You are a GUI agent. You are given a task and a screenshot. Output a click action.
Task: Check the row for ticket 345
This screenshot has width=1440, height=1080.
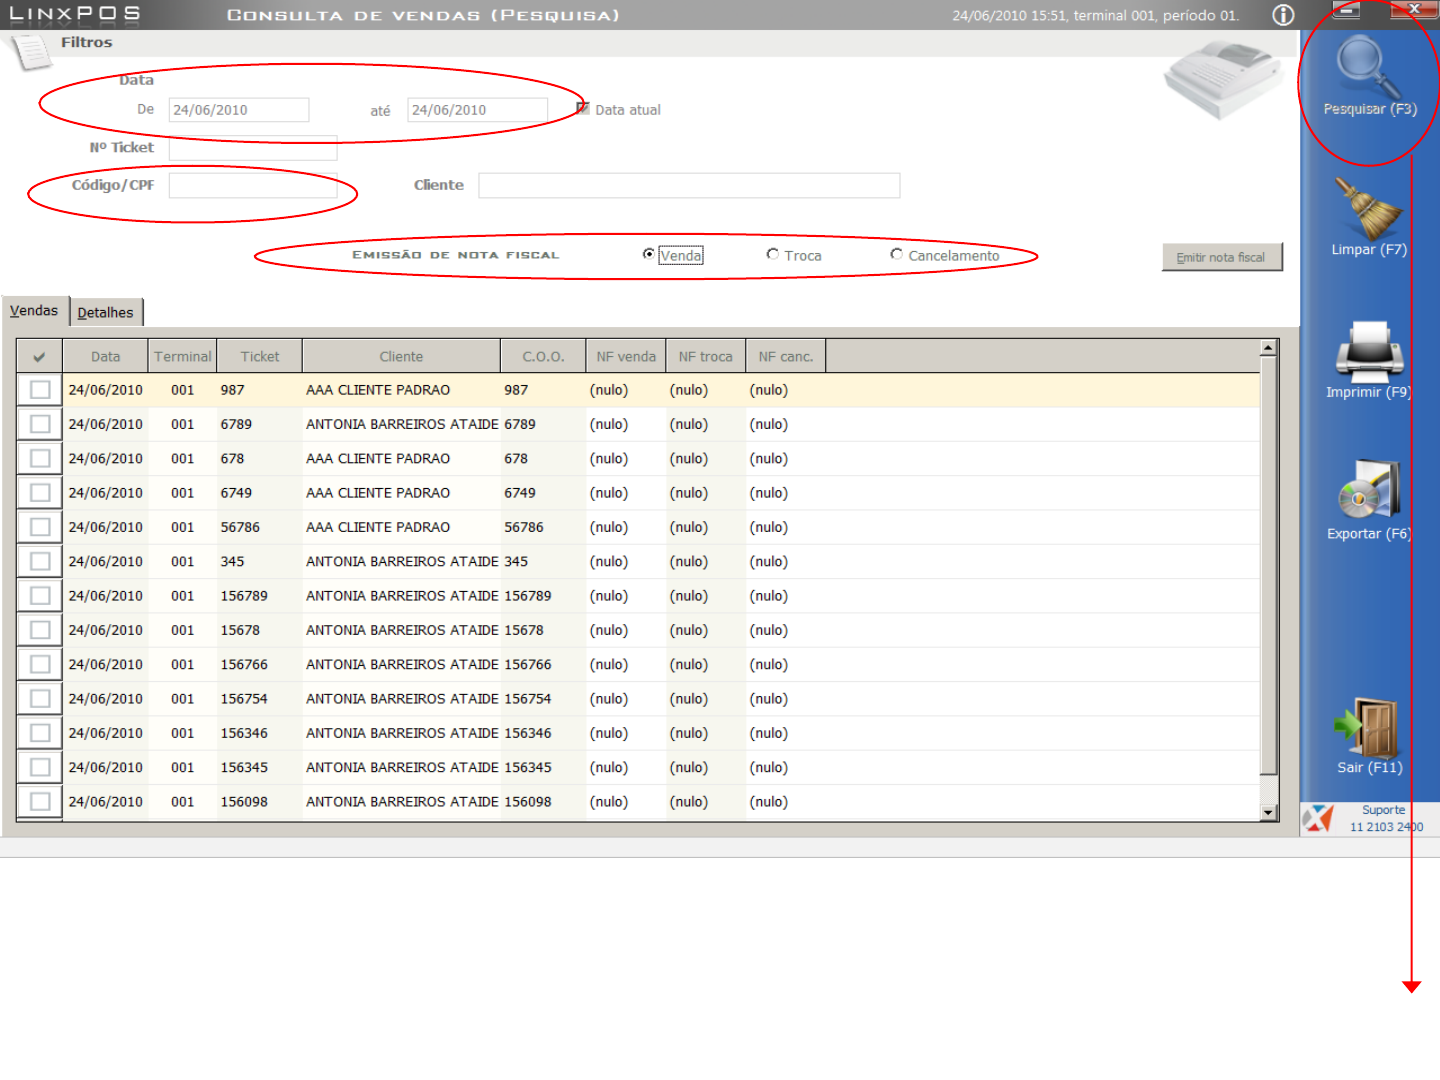tap(40, 561)
